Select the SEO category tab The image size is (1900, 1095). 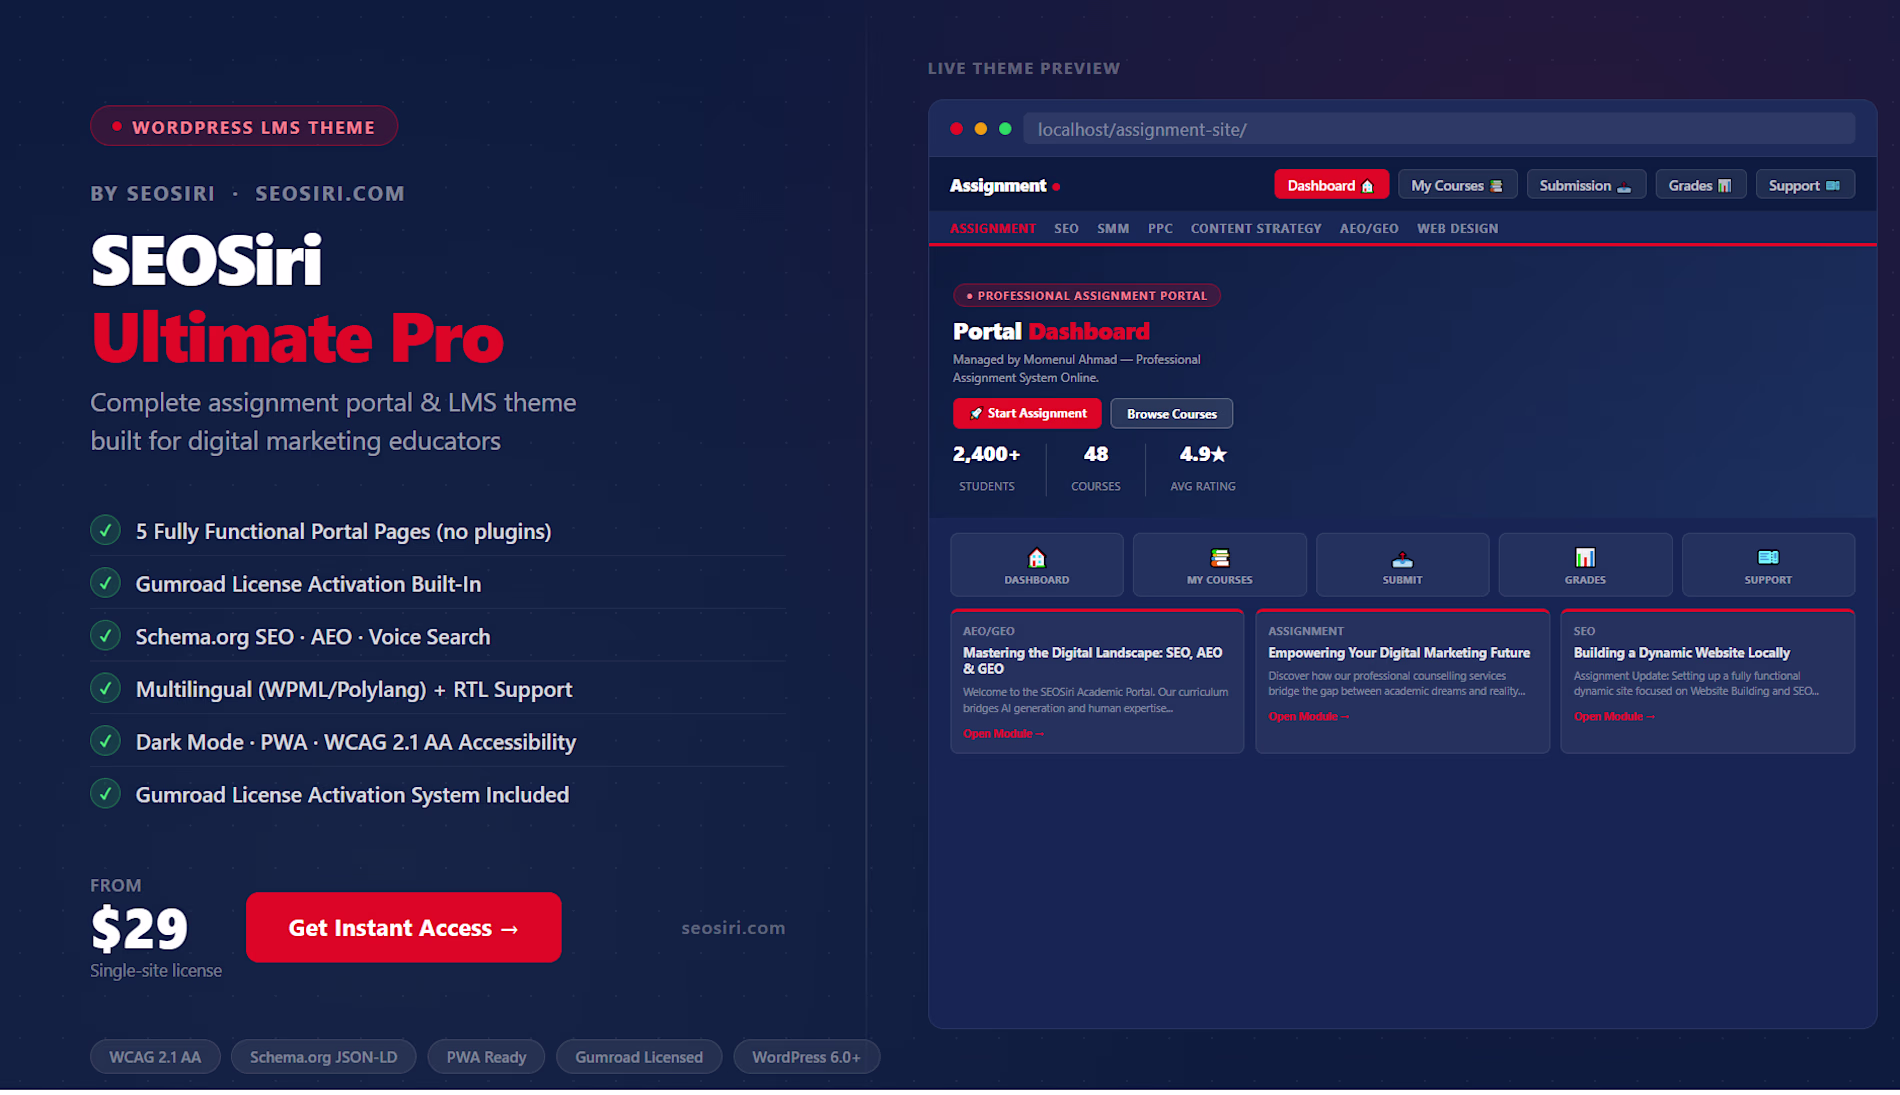click(1066, 229)
